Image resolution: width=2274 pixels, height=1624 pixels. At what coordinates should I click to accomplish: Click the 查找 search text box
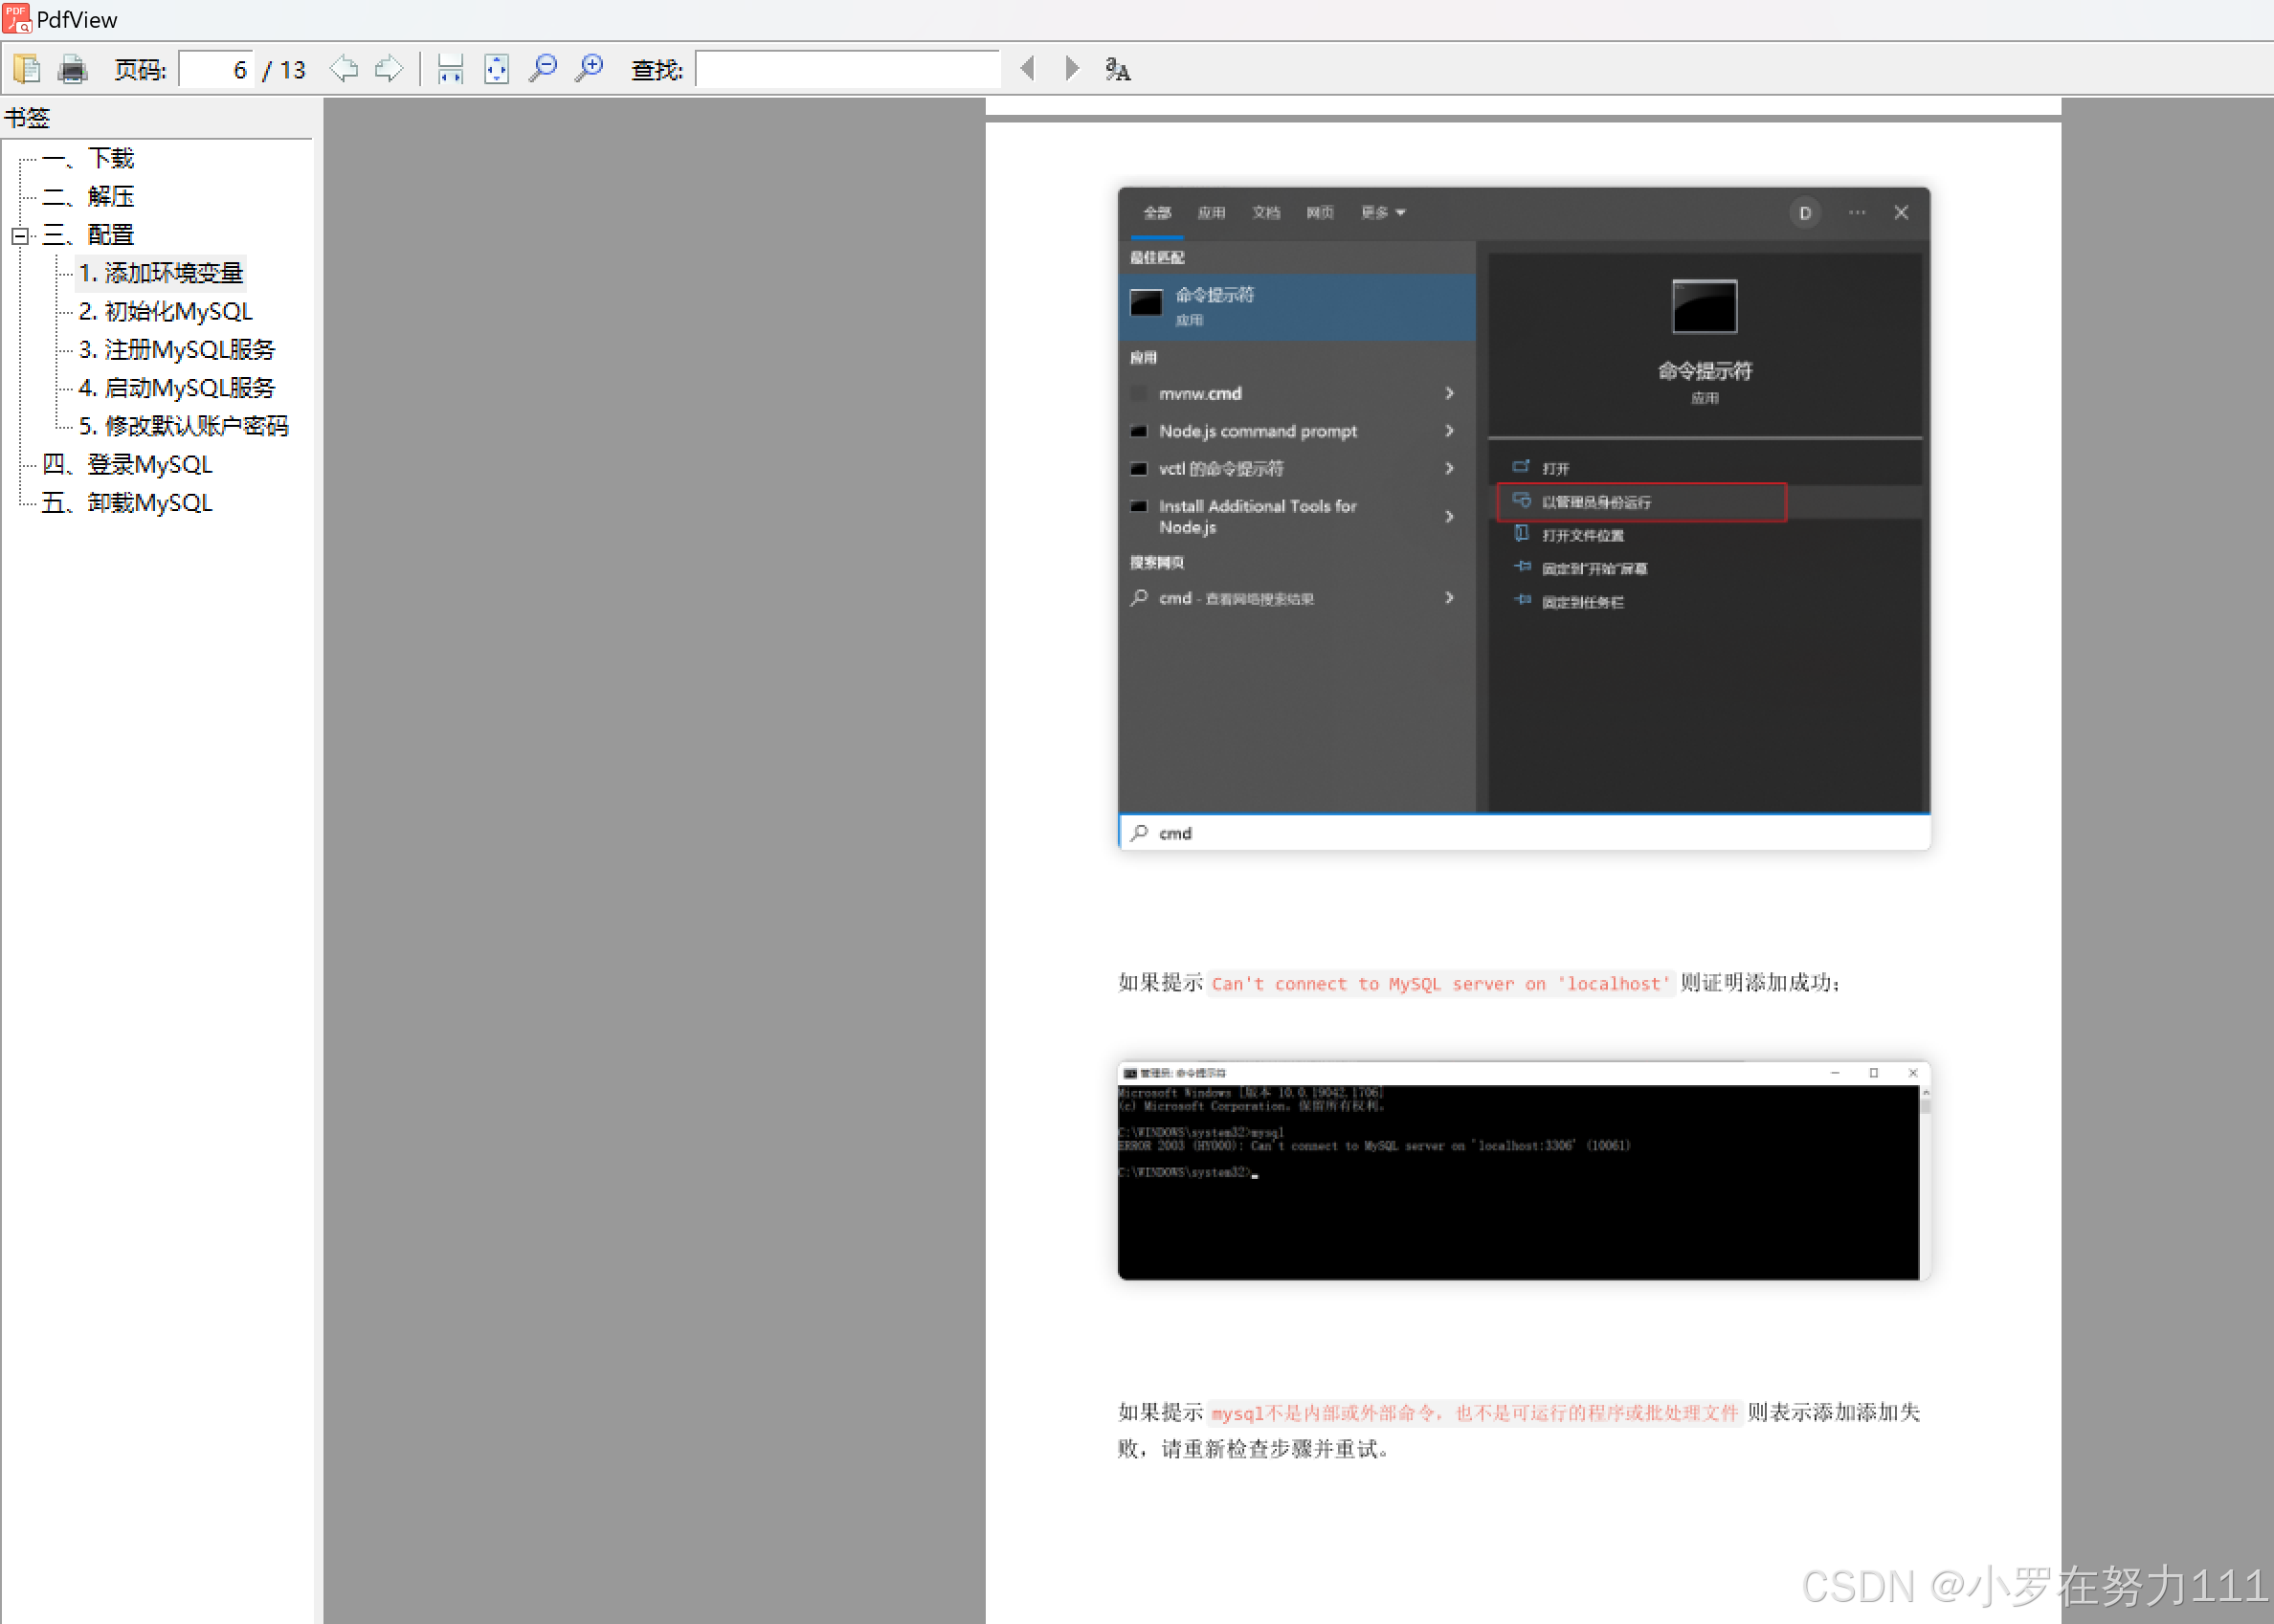(x=847, y=70)
